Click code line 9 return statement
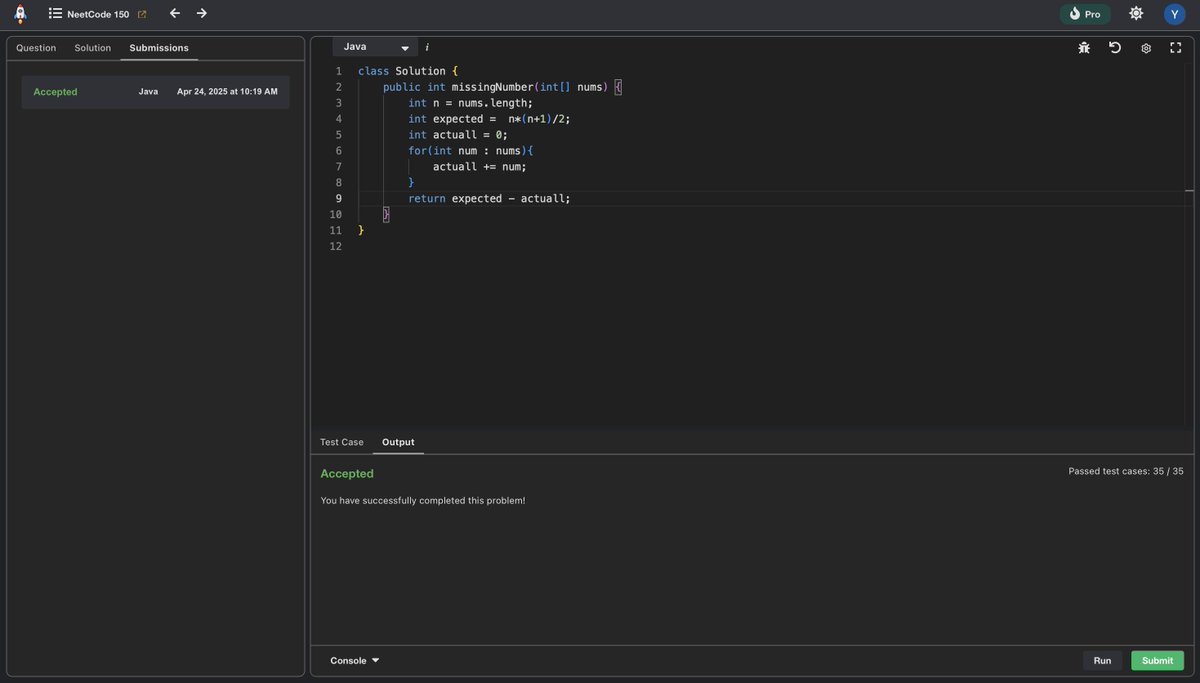 [489, 199]
